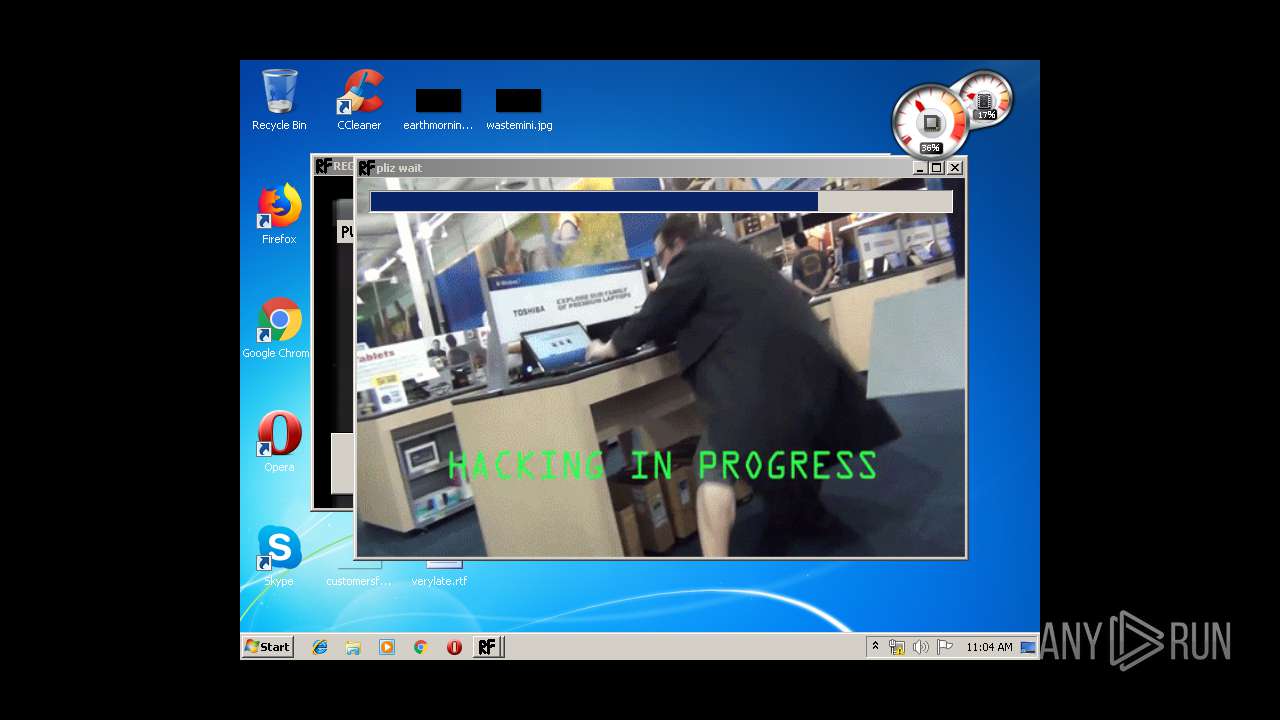Screen dimensions: 1280x720
Task: Select the earthmornin... desktop file
Action: (438, 109)
